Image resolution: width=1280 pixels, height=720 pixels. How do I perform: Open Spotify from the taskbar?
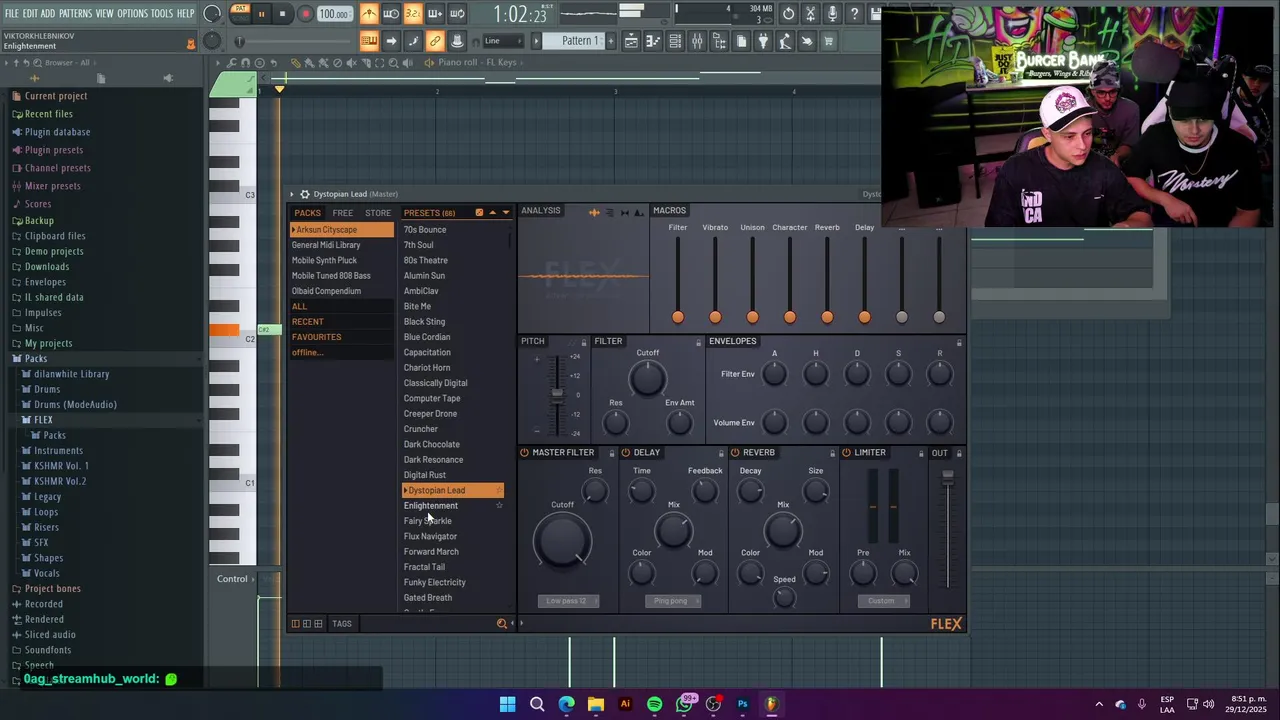point(654,704)
